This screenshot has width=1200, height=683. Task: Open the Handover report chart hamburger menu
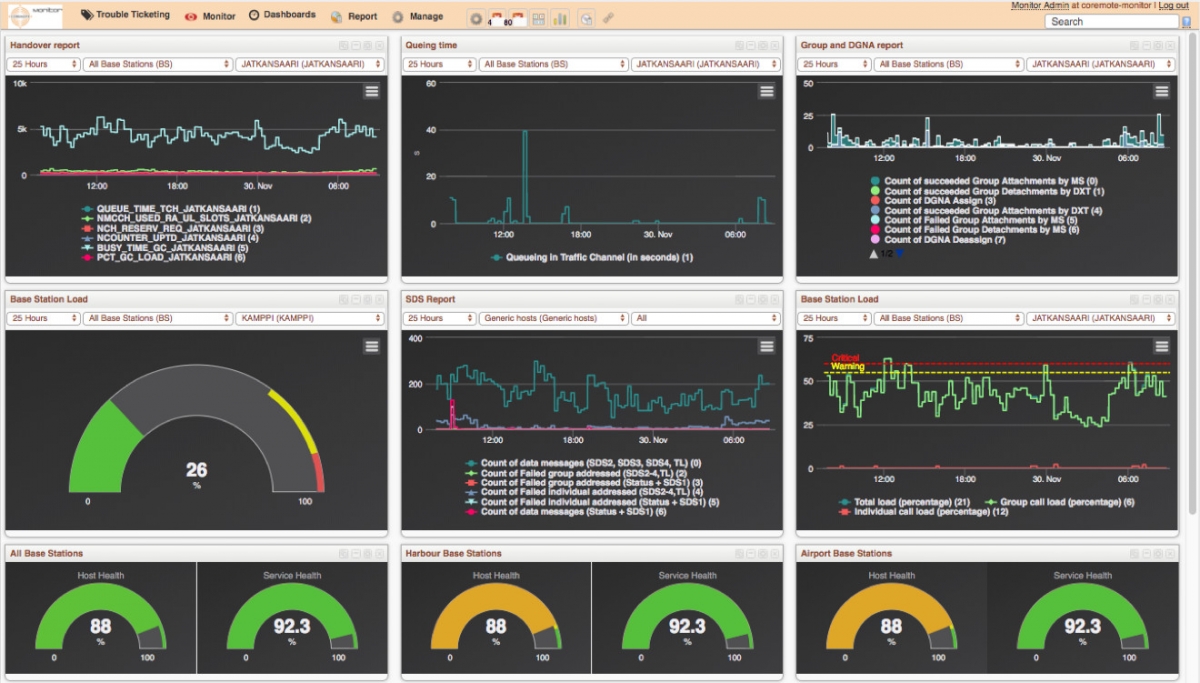pos(372,91)
